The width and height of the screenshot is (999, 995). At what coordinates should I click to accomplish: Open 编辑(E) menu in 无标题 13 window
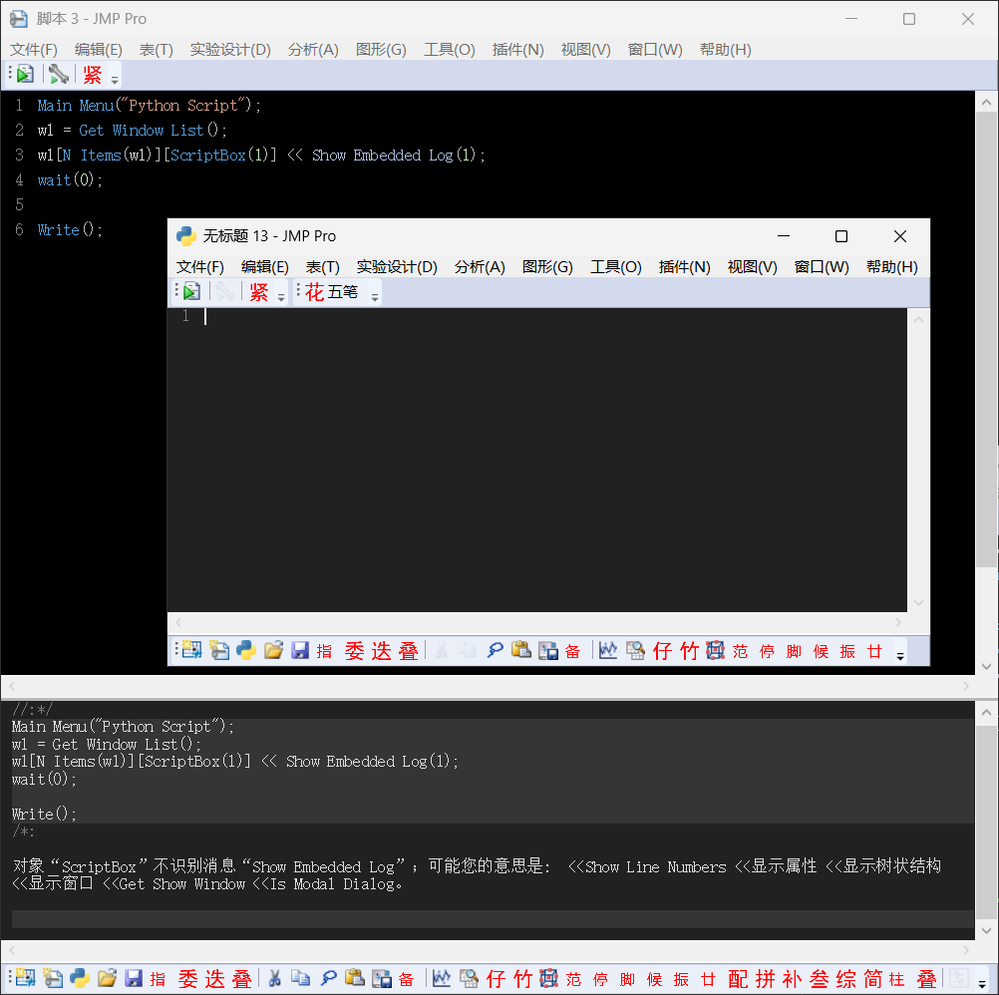(x=265, y=267)
